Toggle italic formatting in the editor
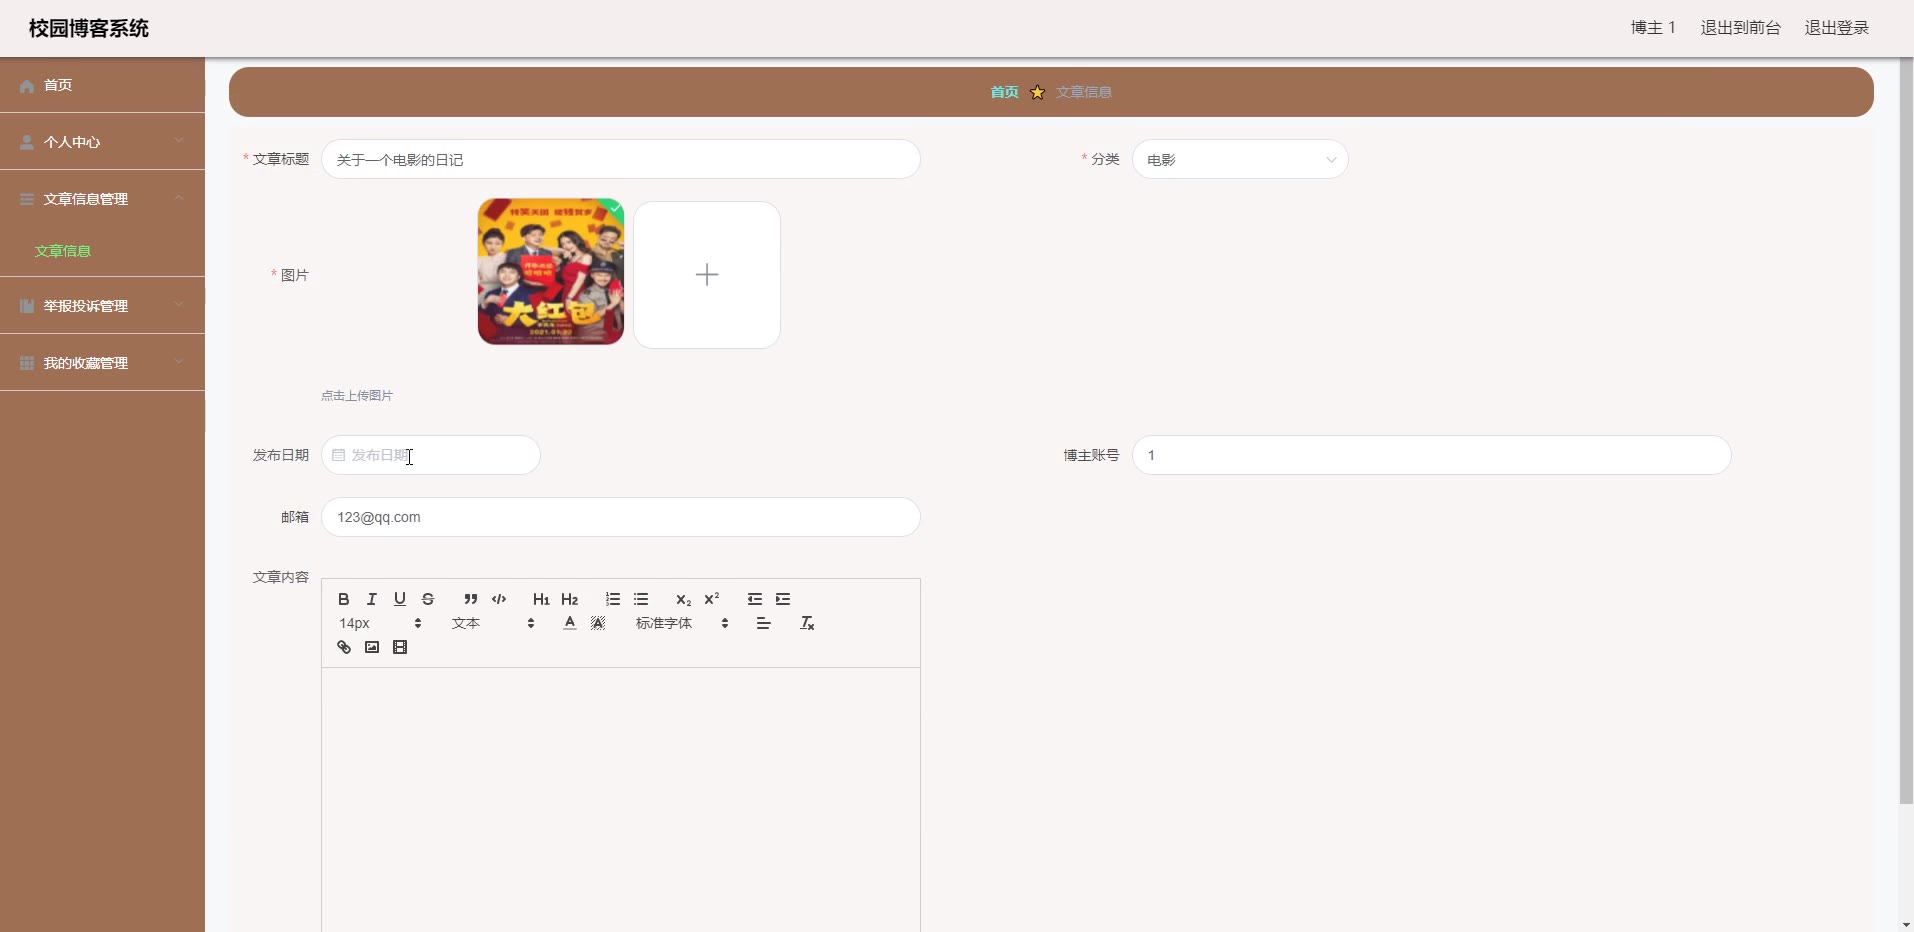 pyautogui.click(x=371, y=599)
